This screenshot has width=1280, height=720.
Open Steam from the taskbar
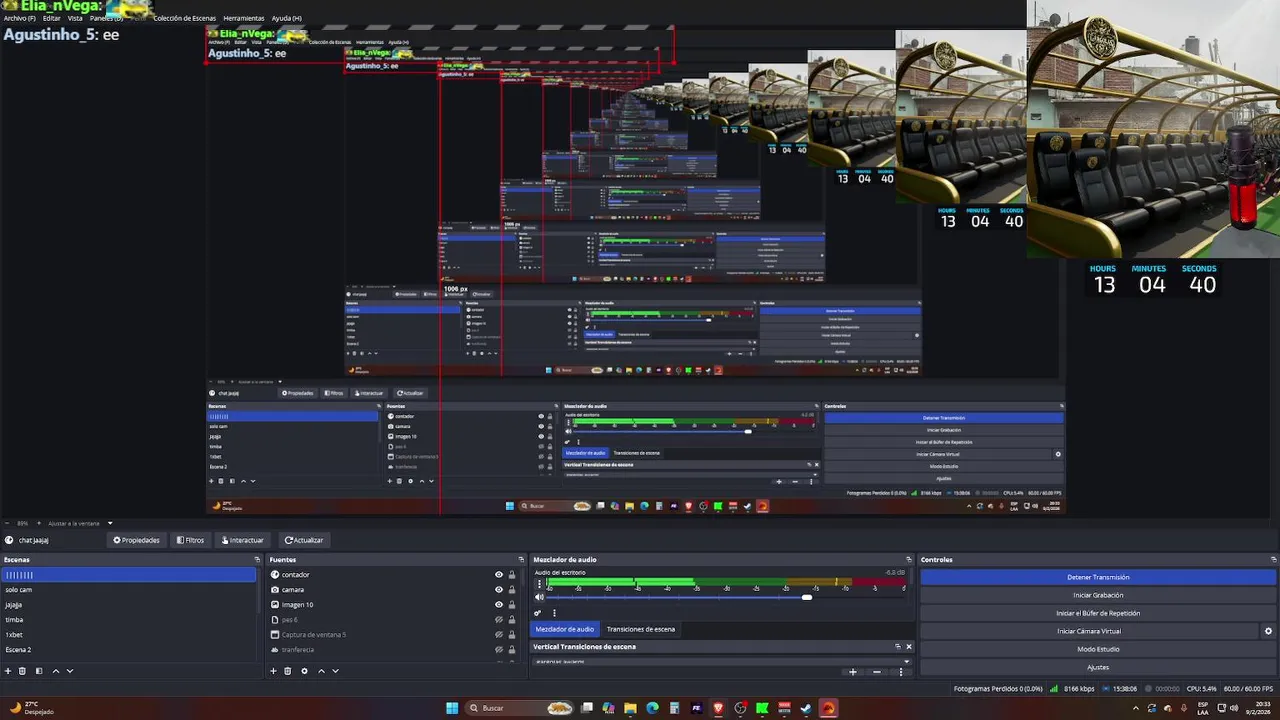pos(806,708)
